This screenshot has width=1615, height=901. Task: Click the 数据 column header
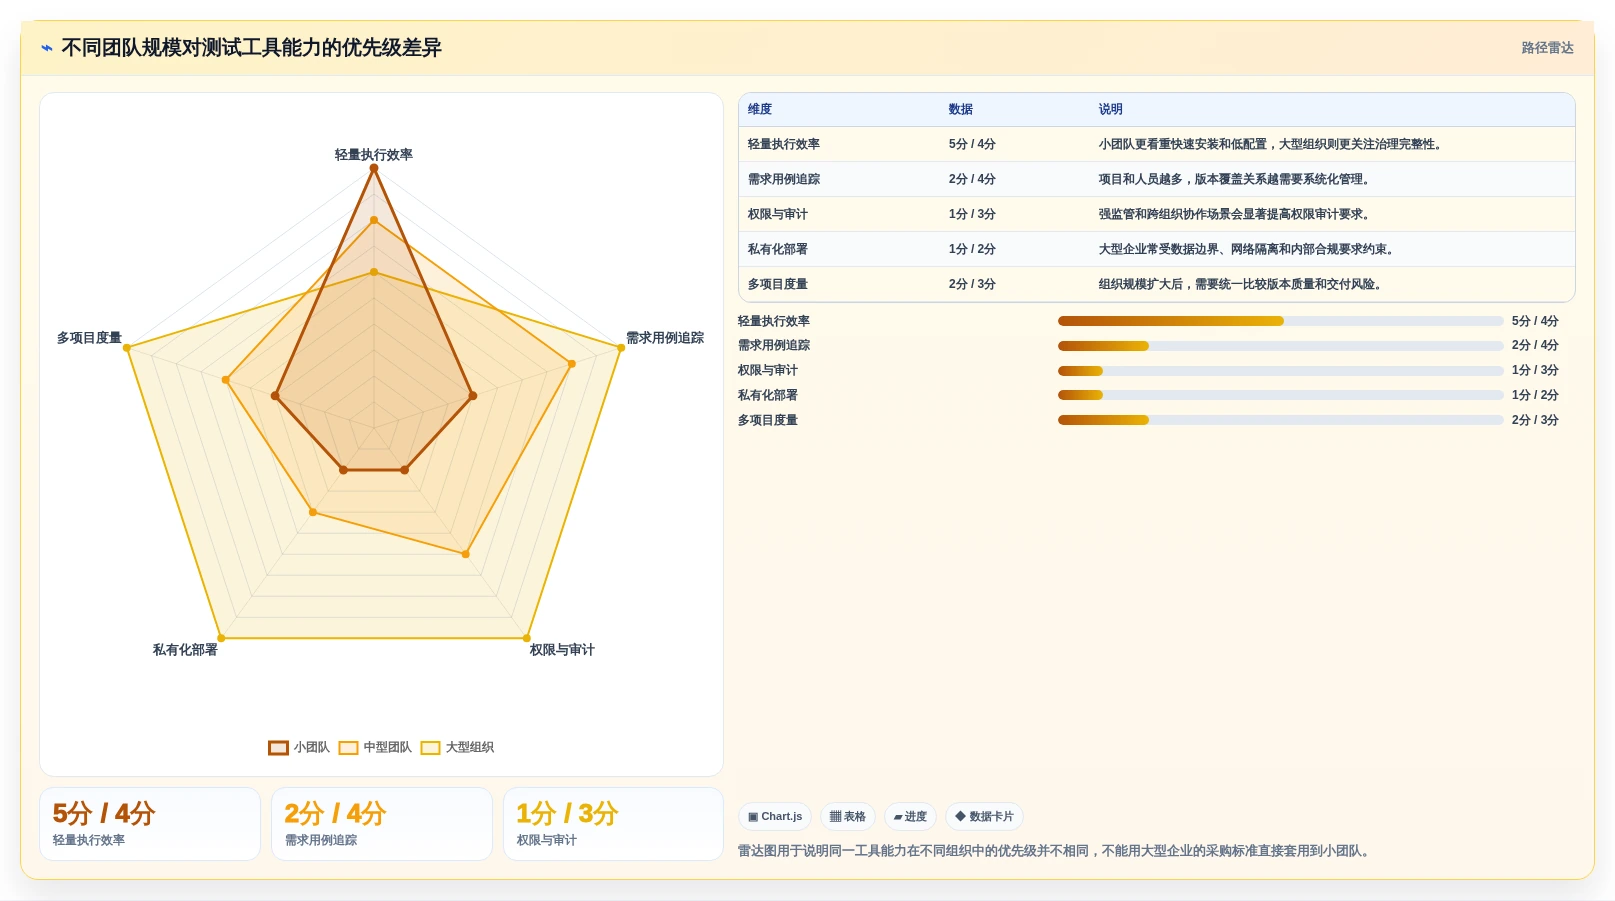pyautogui.click(x=961, y=109)
